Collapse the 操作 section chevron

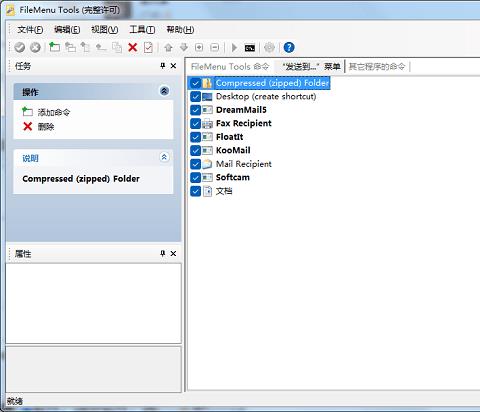pos(164,91)
